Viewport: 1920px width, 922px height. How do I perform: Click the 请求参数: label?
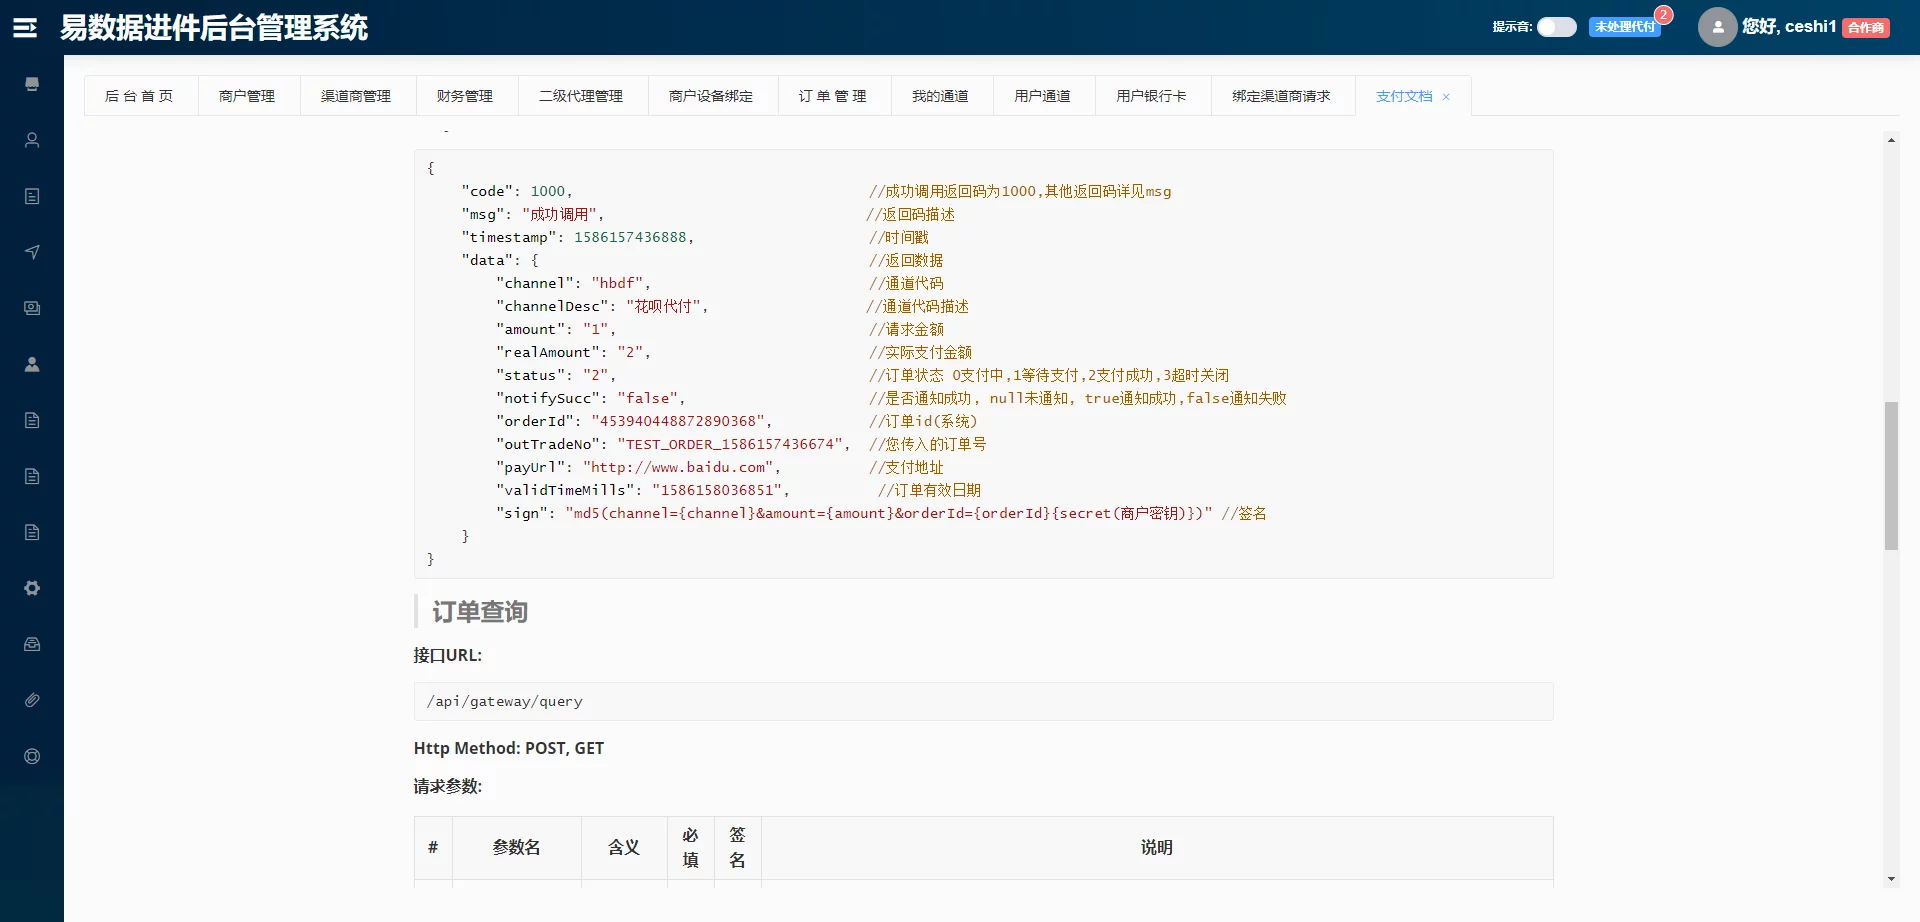click(x=448, y=787)
